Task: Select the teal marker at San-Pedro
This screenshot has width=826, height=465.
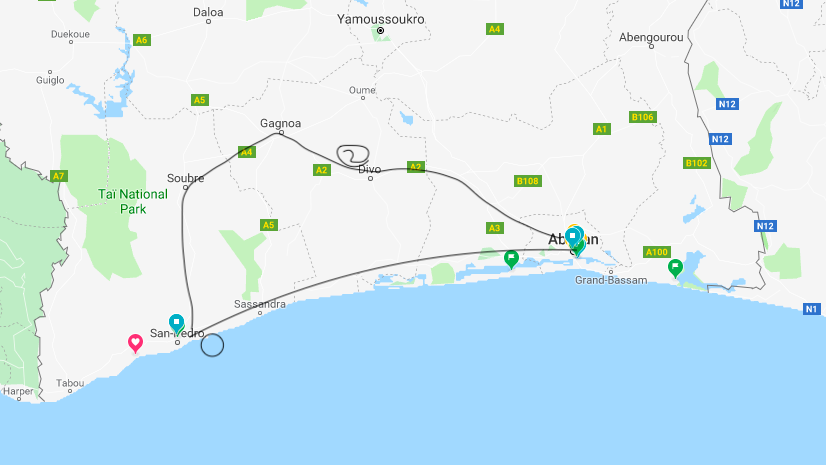Action: click(x=176, y=323)
